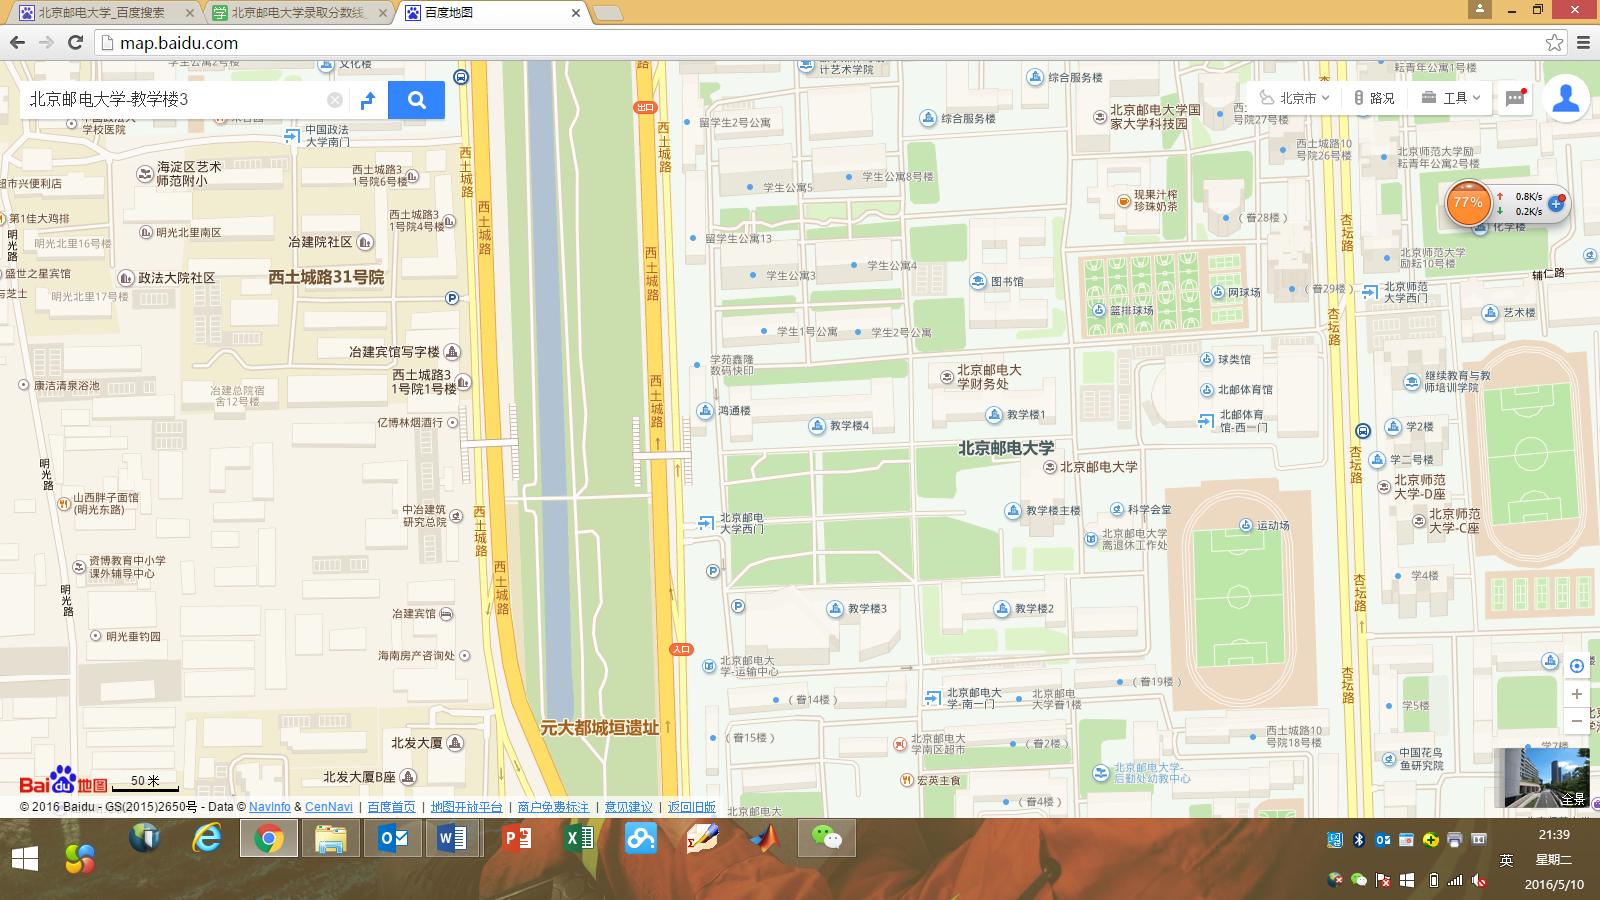Follow the 百度首页 link
The width and height of the screenshot is (1600, 900).
[x=391, y=807]
